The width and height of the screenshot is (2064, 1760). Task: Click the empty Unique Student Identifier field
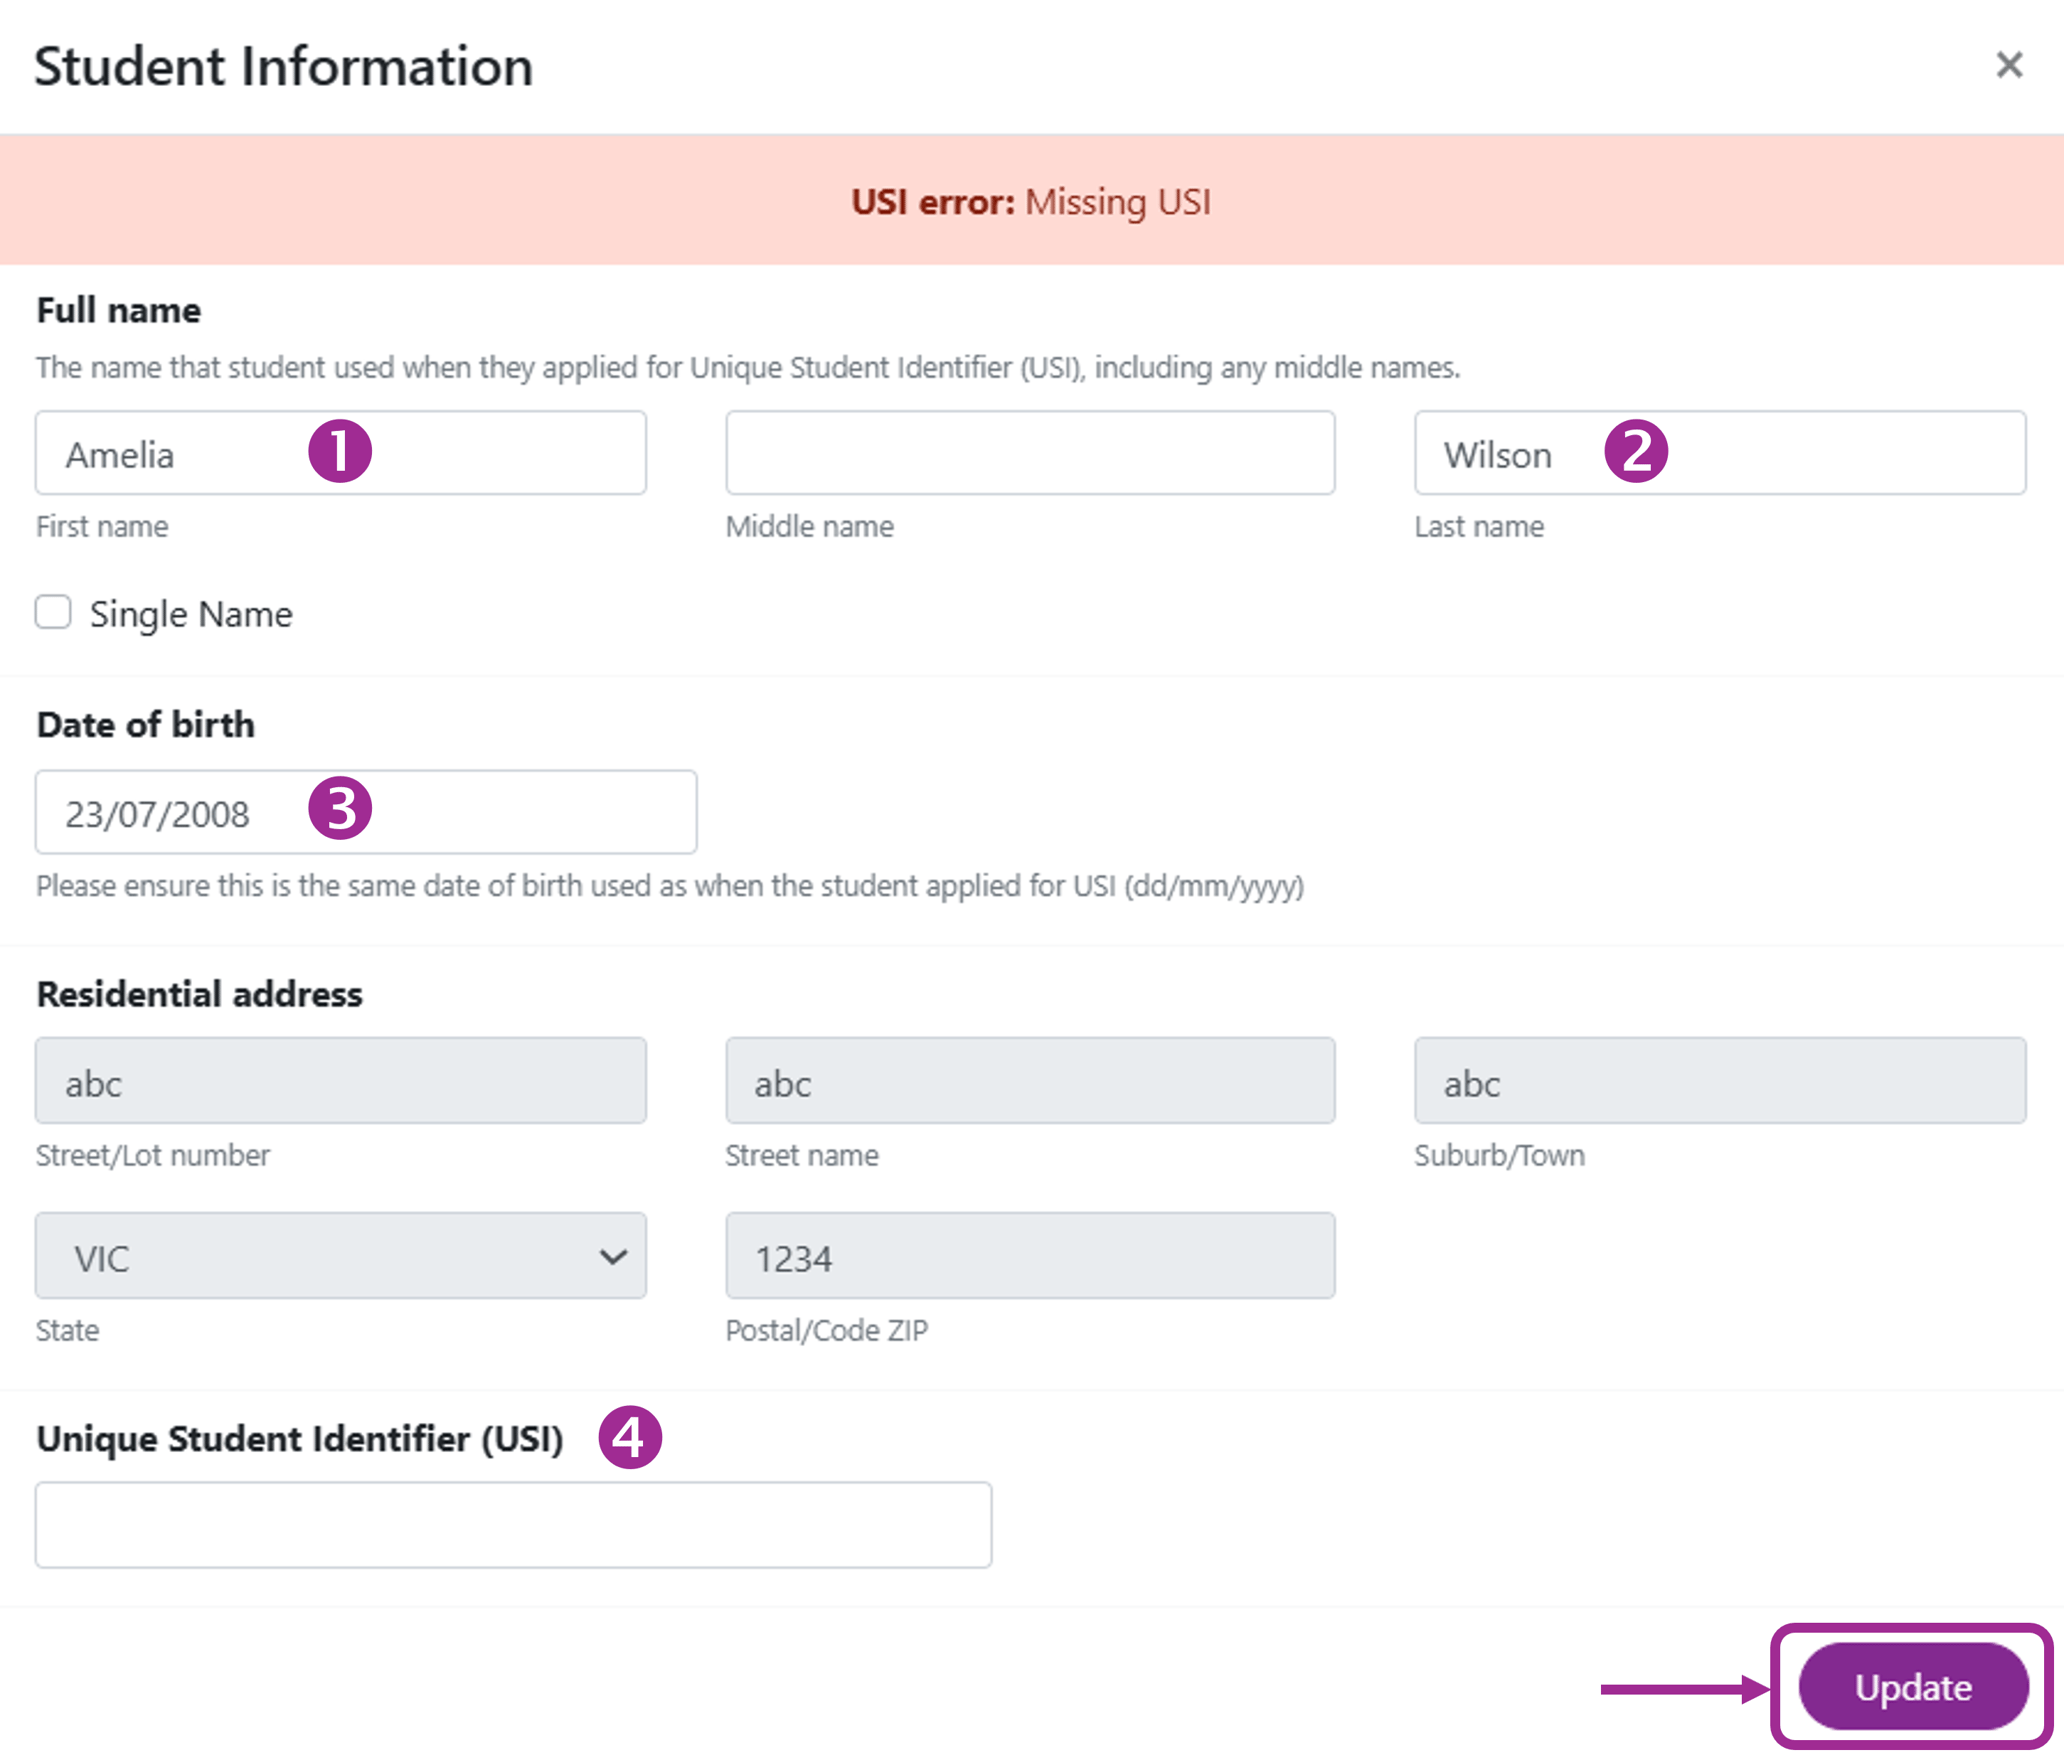[512, 1522]
